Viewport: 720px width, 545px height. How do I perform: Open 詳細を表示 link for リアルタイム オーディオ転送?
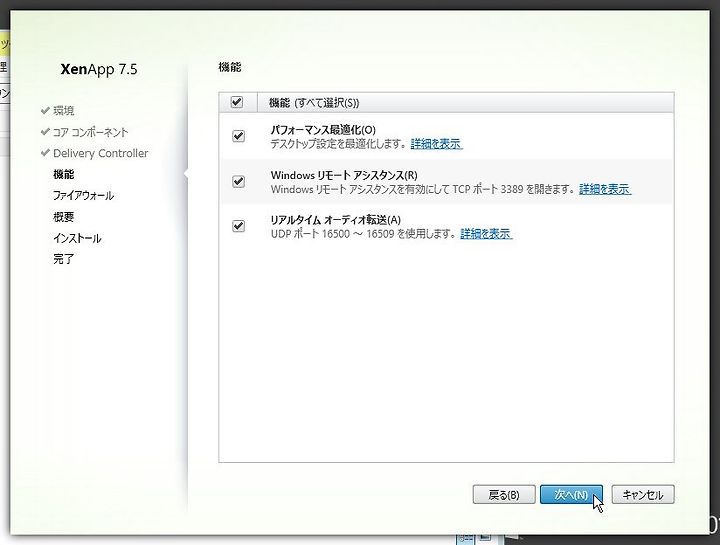[x=486, y=234]
